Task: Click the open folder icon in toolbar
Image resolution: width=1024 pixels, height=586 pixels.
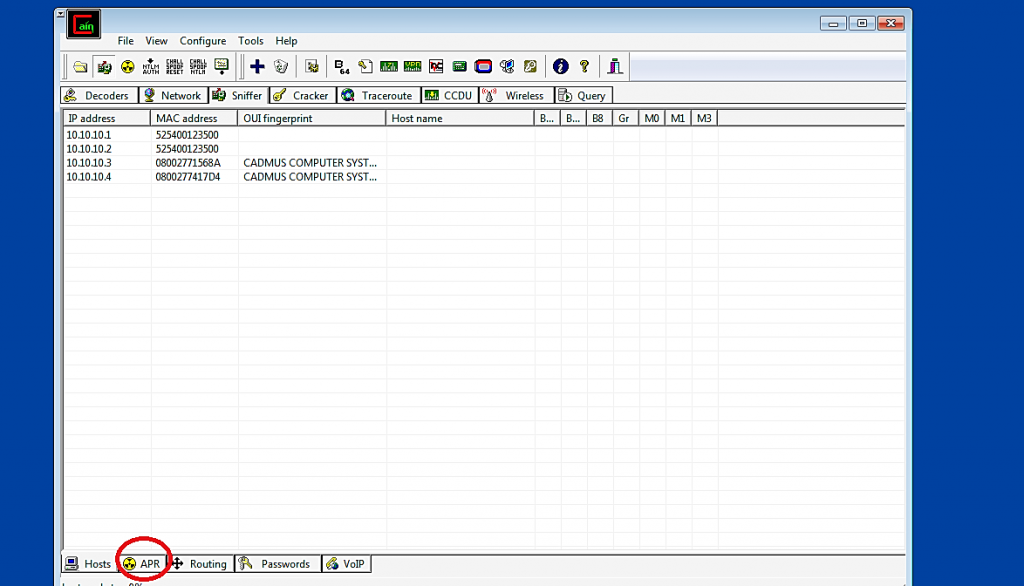Action: coord(80,67)
